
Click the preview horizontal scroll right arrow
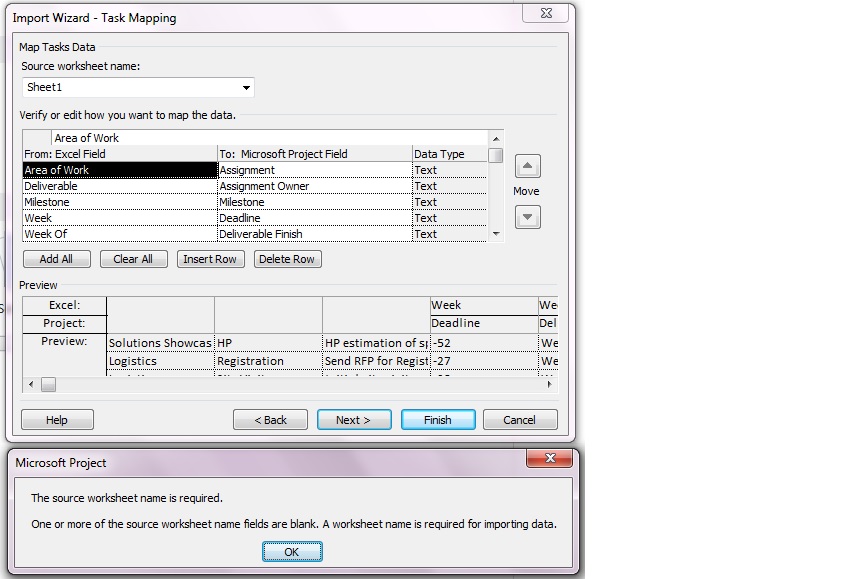click(x=549, y=385)
